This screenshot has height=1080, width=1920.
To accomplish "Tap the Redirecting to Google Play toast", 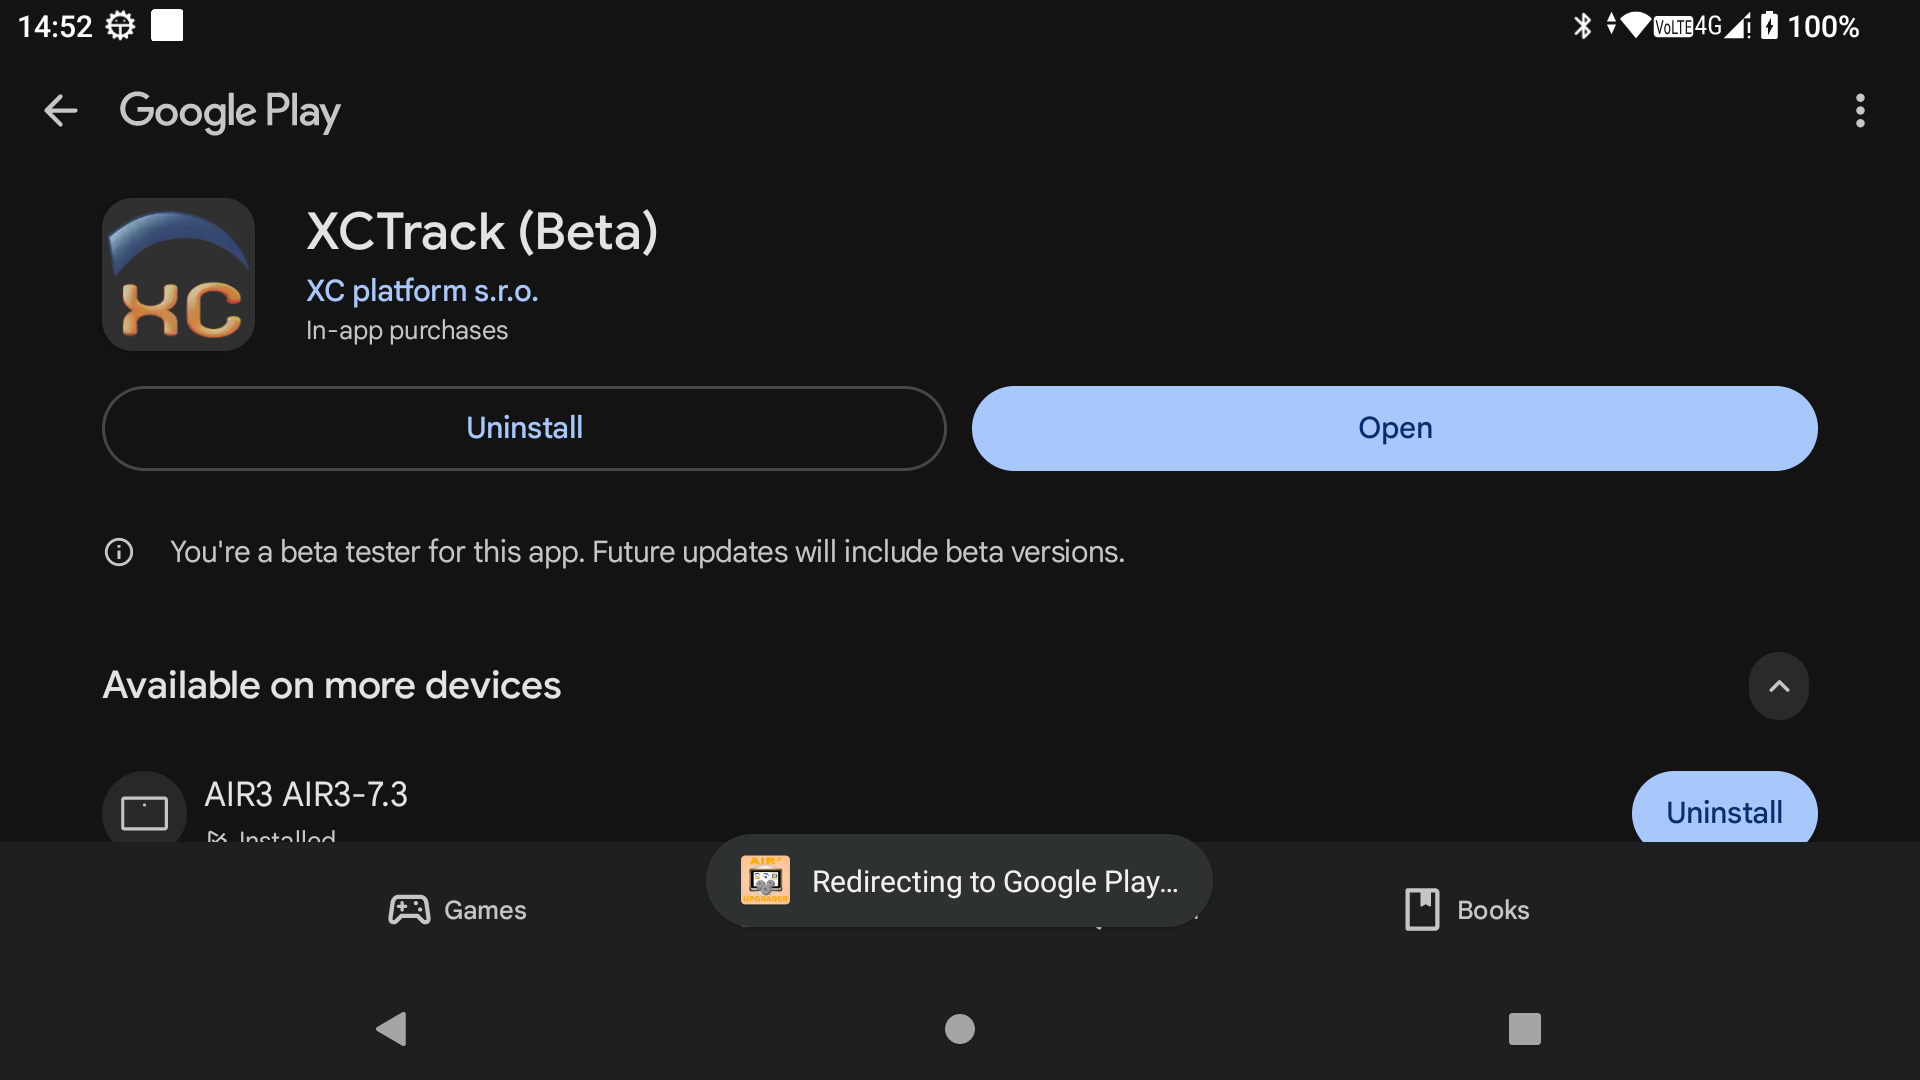I will click(959, 881).
